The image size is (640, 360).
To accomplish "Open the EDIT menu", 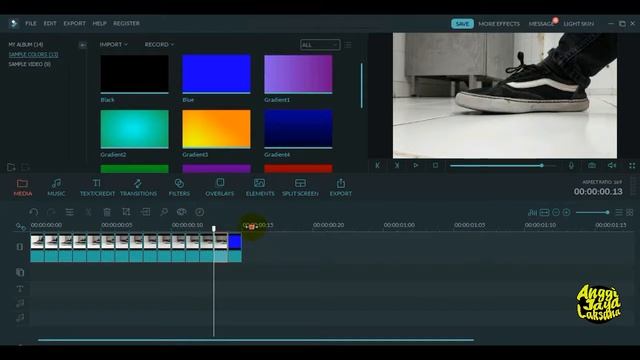I will [x=50, y=24].
